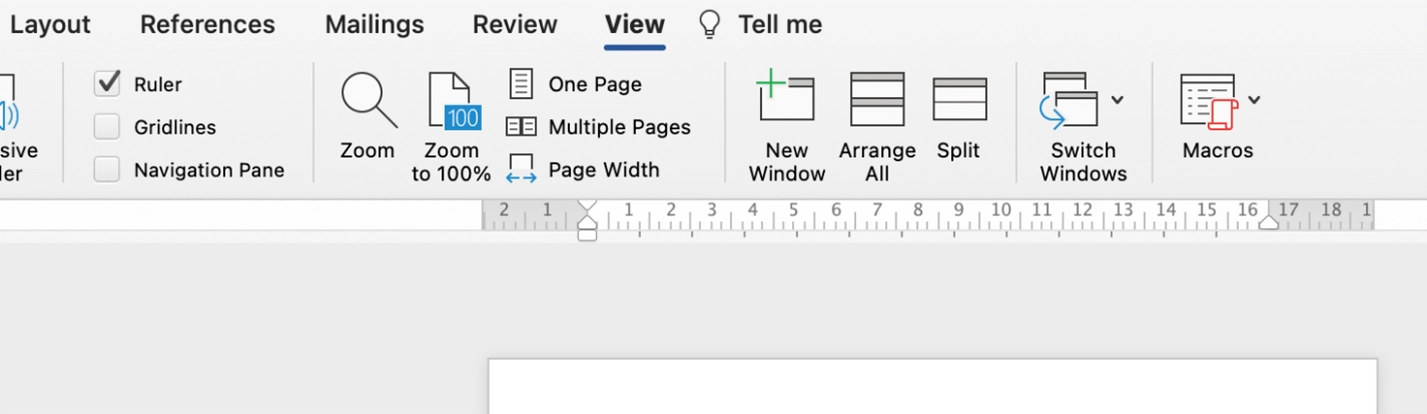Click Arrange All windows icon
The height and width of the screenshot is (414, 1427).
[877, 99]
